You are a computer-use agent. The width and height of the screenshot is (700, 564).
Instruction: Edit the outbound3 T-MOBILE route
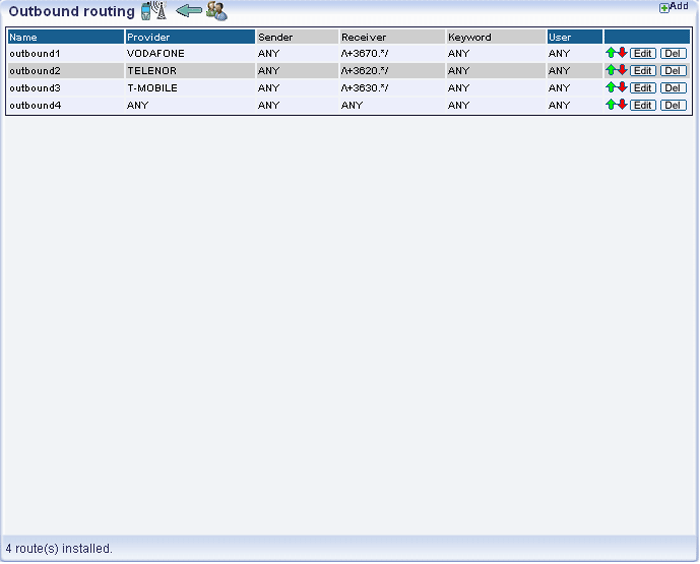tap(642, 88)
